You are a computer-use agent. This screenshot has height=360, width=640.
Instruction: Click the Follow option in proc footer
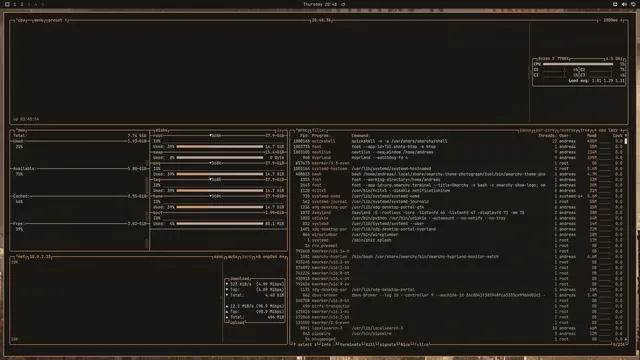click(422, 344)
